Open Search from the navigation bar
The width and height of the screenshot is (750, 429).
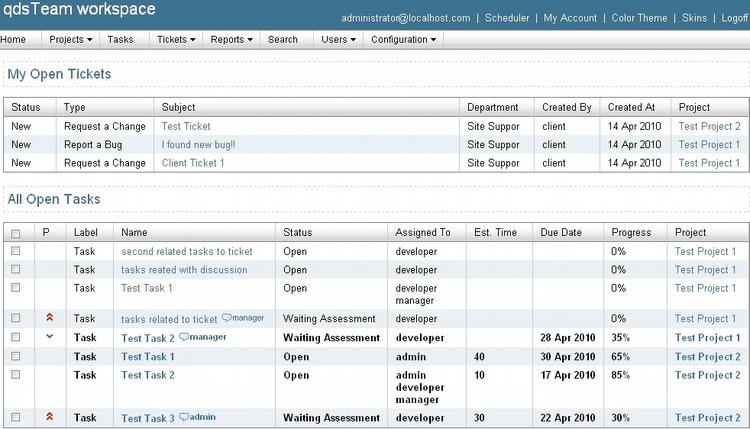click(x=283, y=40)
